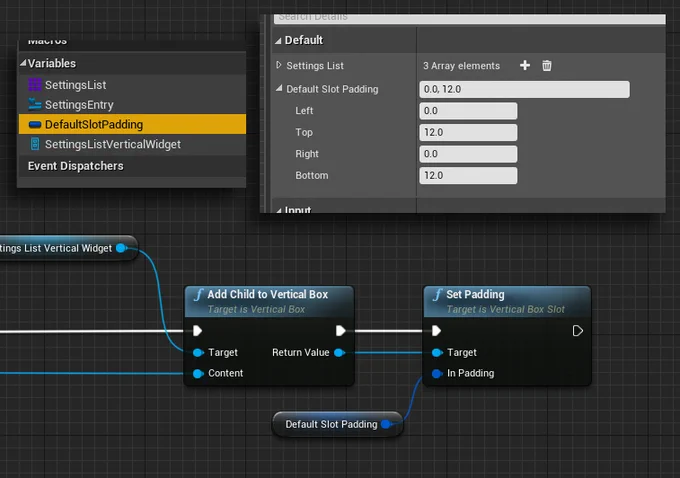Screen dimensions: 680x478
Task: Expand the Settings List array
Action: tap(278, 65)
